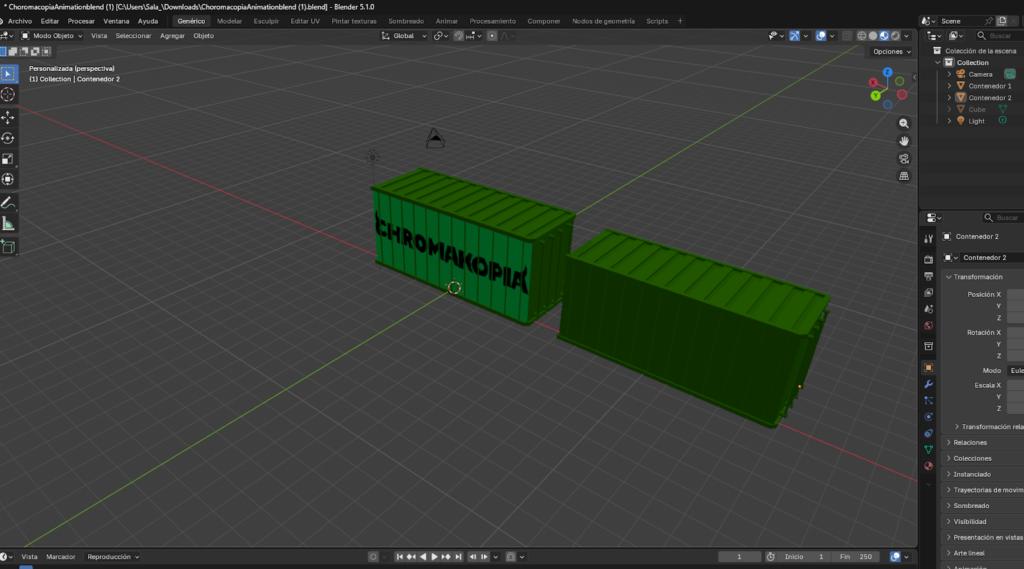
Task: Open the Scene properties tab
Action: coord(928,308)
